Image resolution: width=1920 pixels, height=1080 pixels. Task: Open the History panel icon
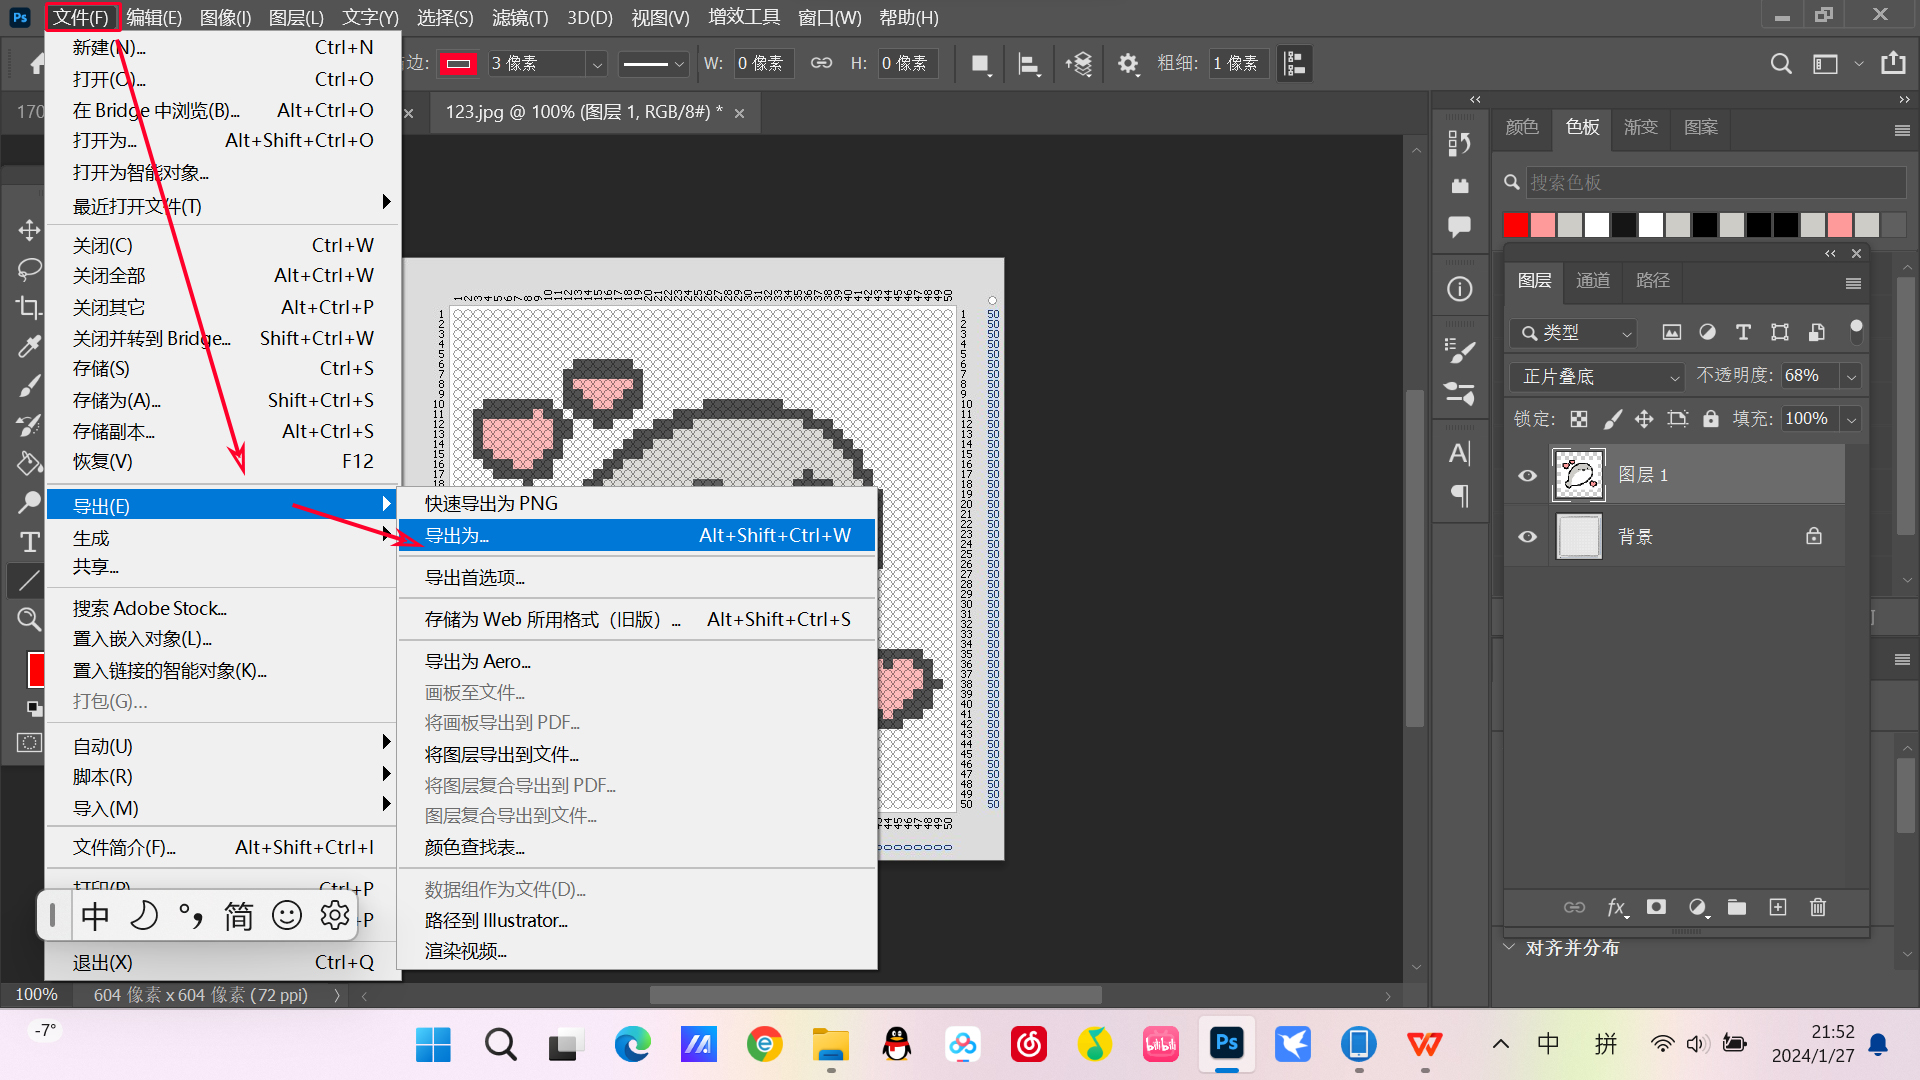click(1460, 143)
